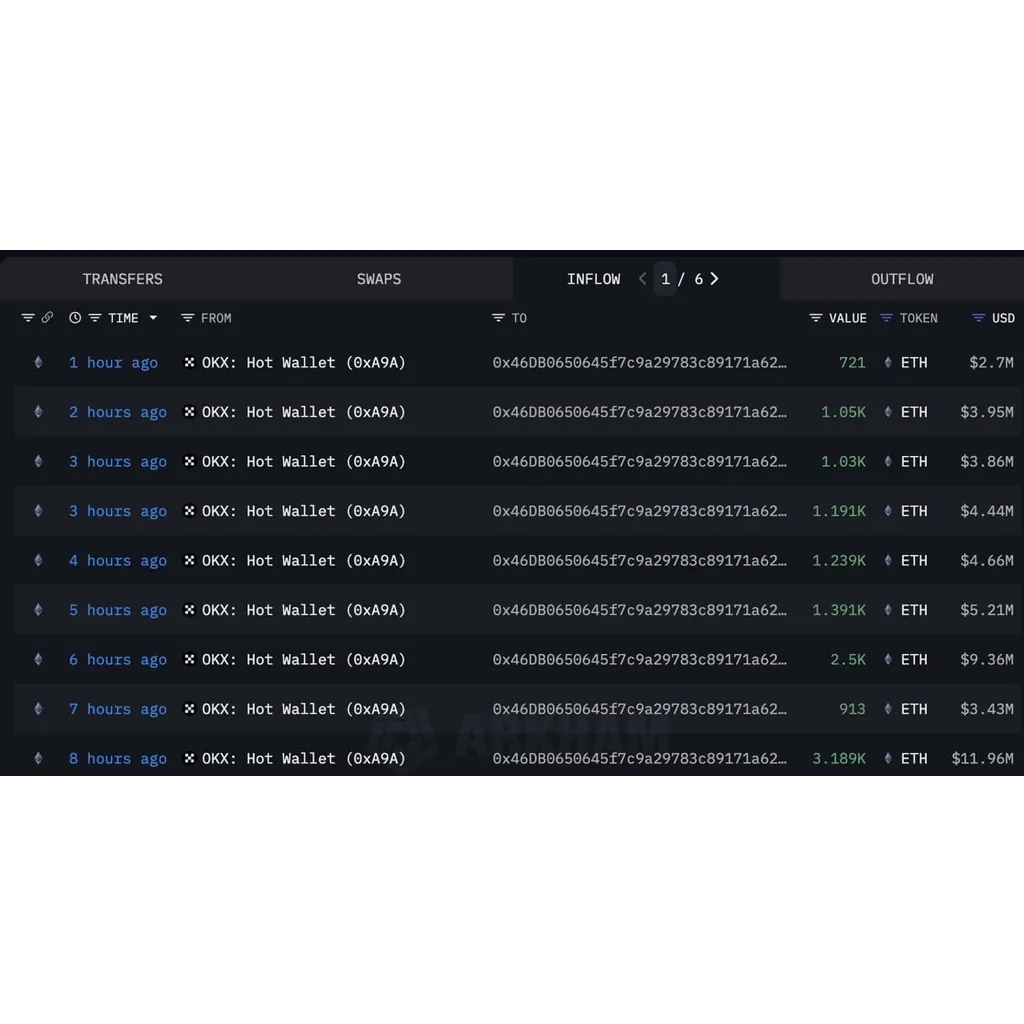This screenshot has height=1024, width=1024.
Task: Click the $4.44M USD amount
Action: point(987,511)
